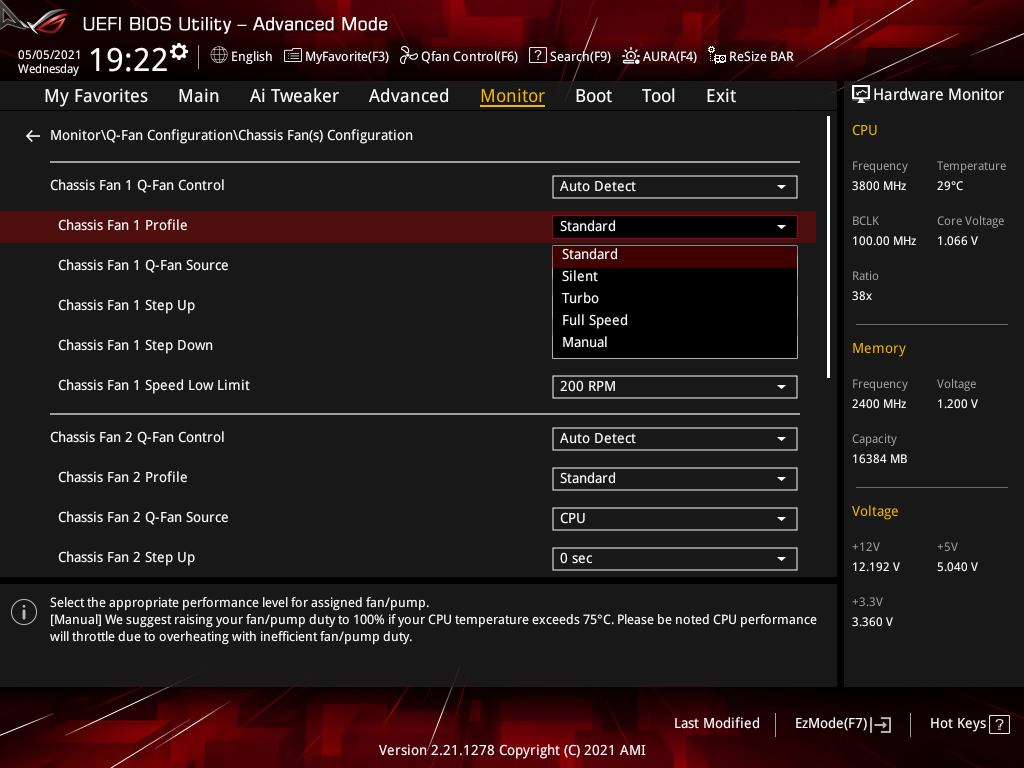
Task: Switch to My Favorites tab
Action: pos(96,96)
